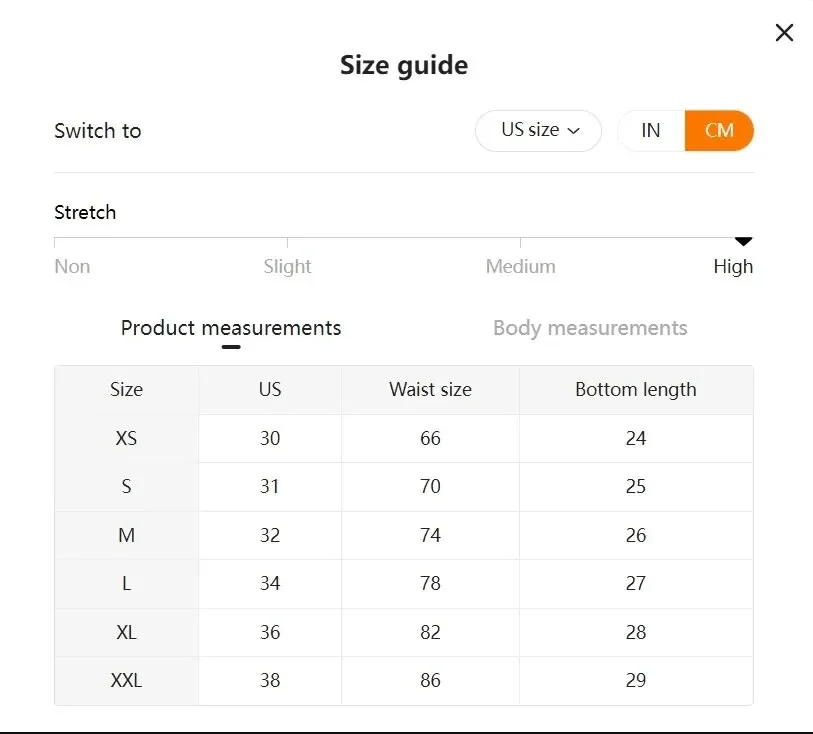Click the Bottom length column header

(x=636, y=389)
